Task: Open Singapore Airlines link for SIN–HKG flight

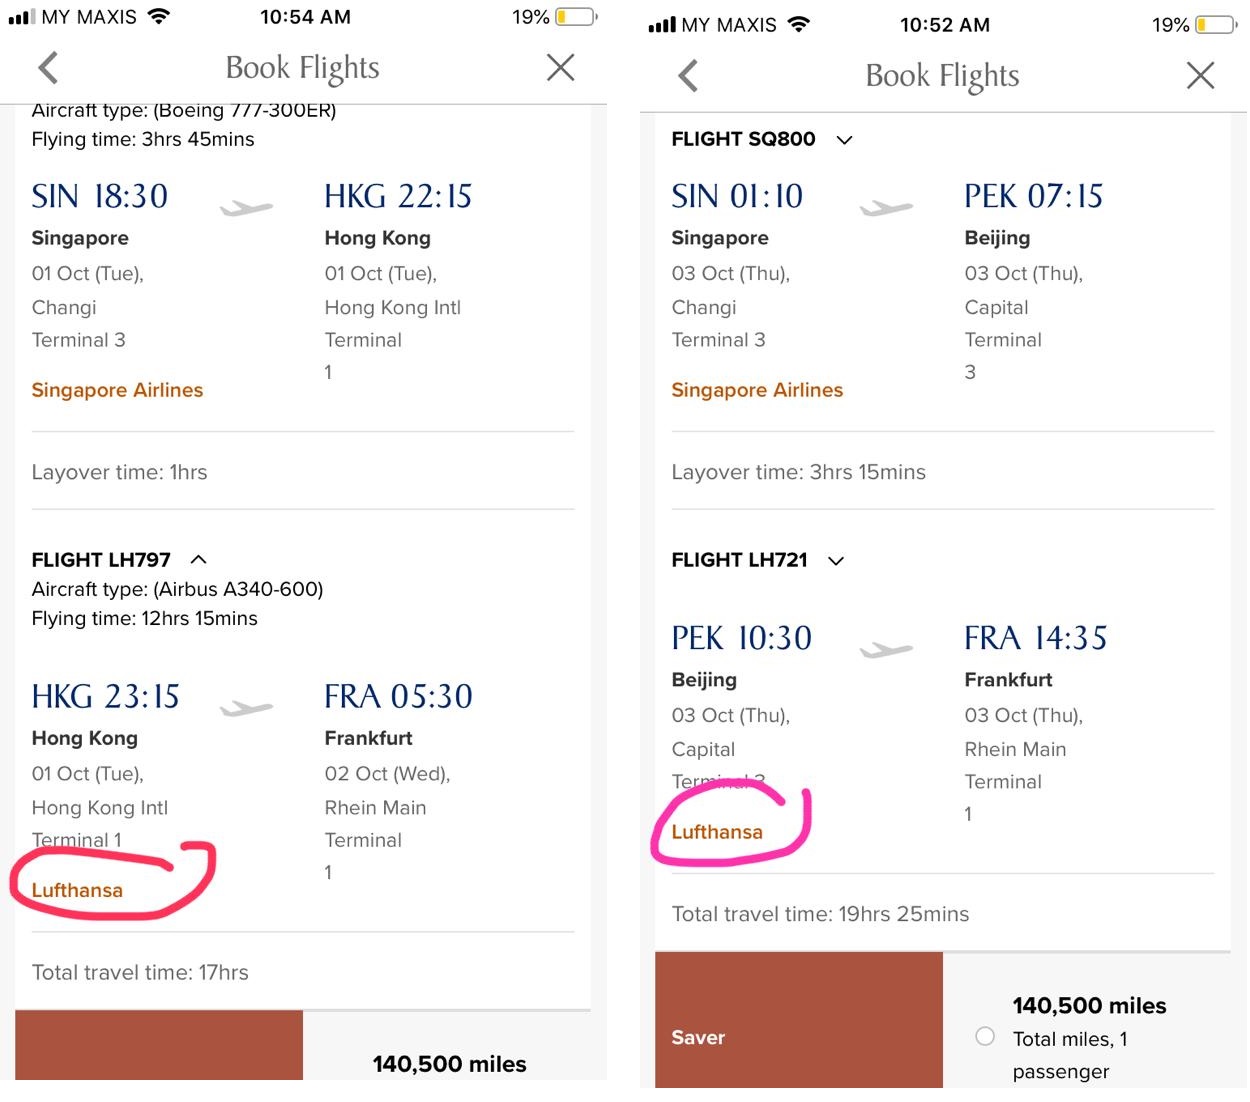Action: coord(117,390)
